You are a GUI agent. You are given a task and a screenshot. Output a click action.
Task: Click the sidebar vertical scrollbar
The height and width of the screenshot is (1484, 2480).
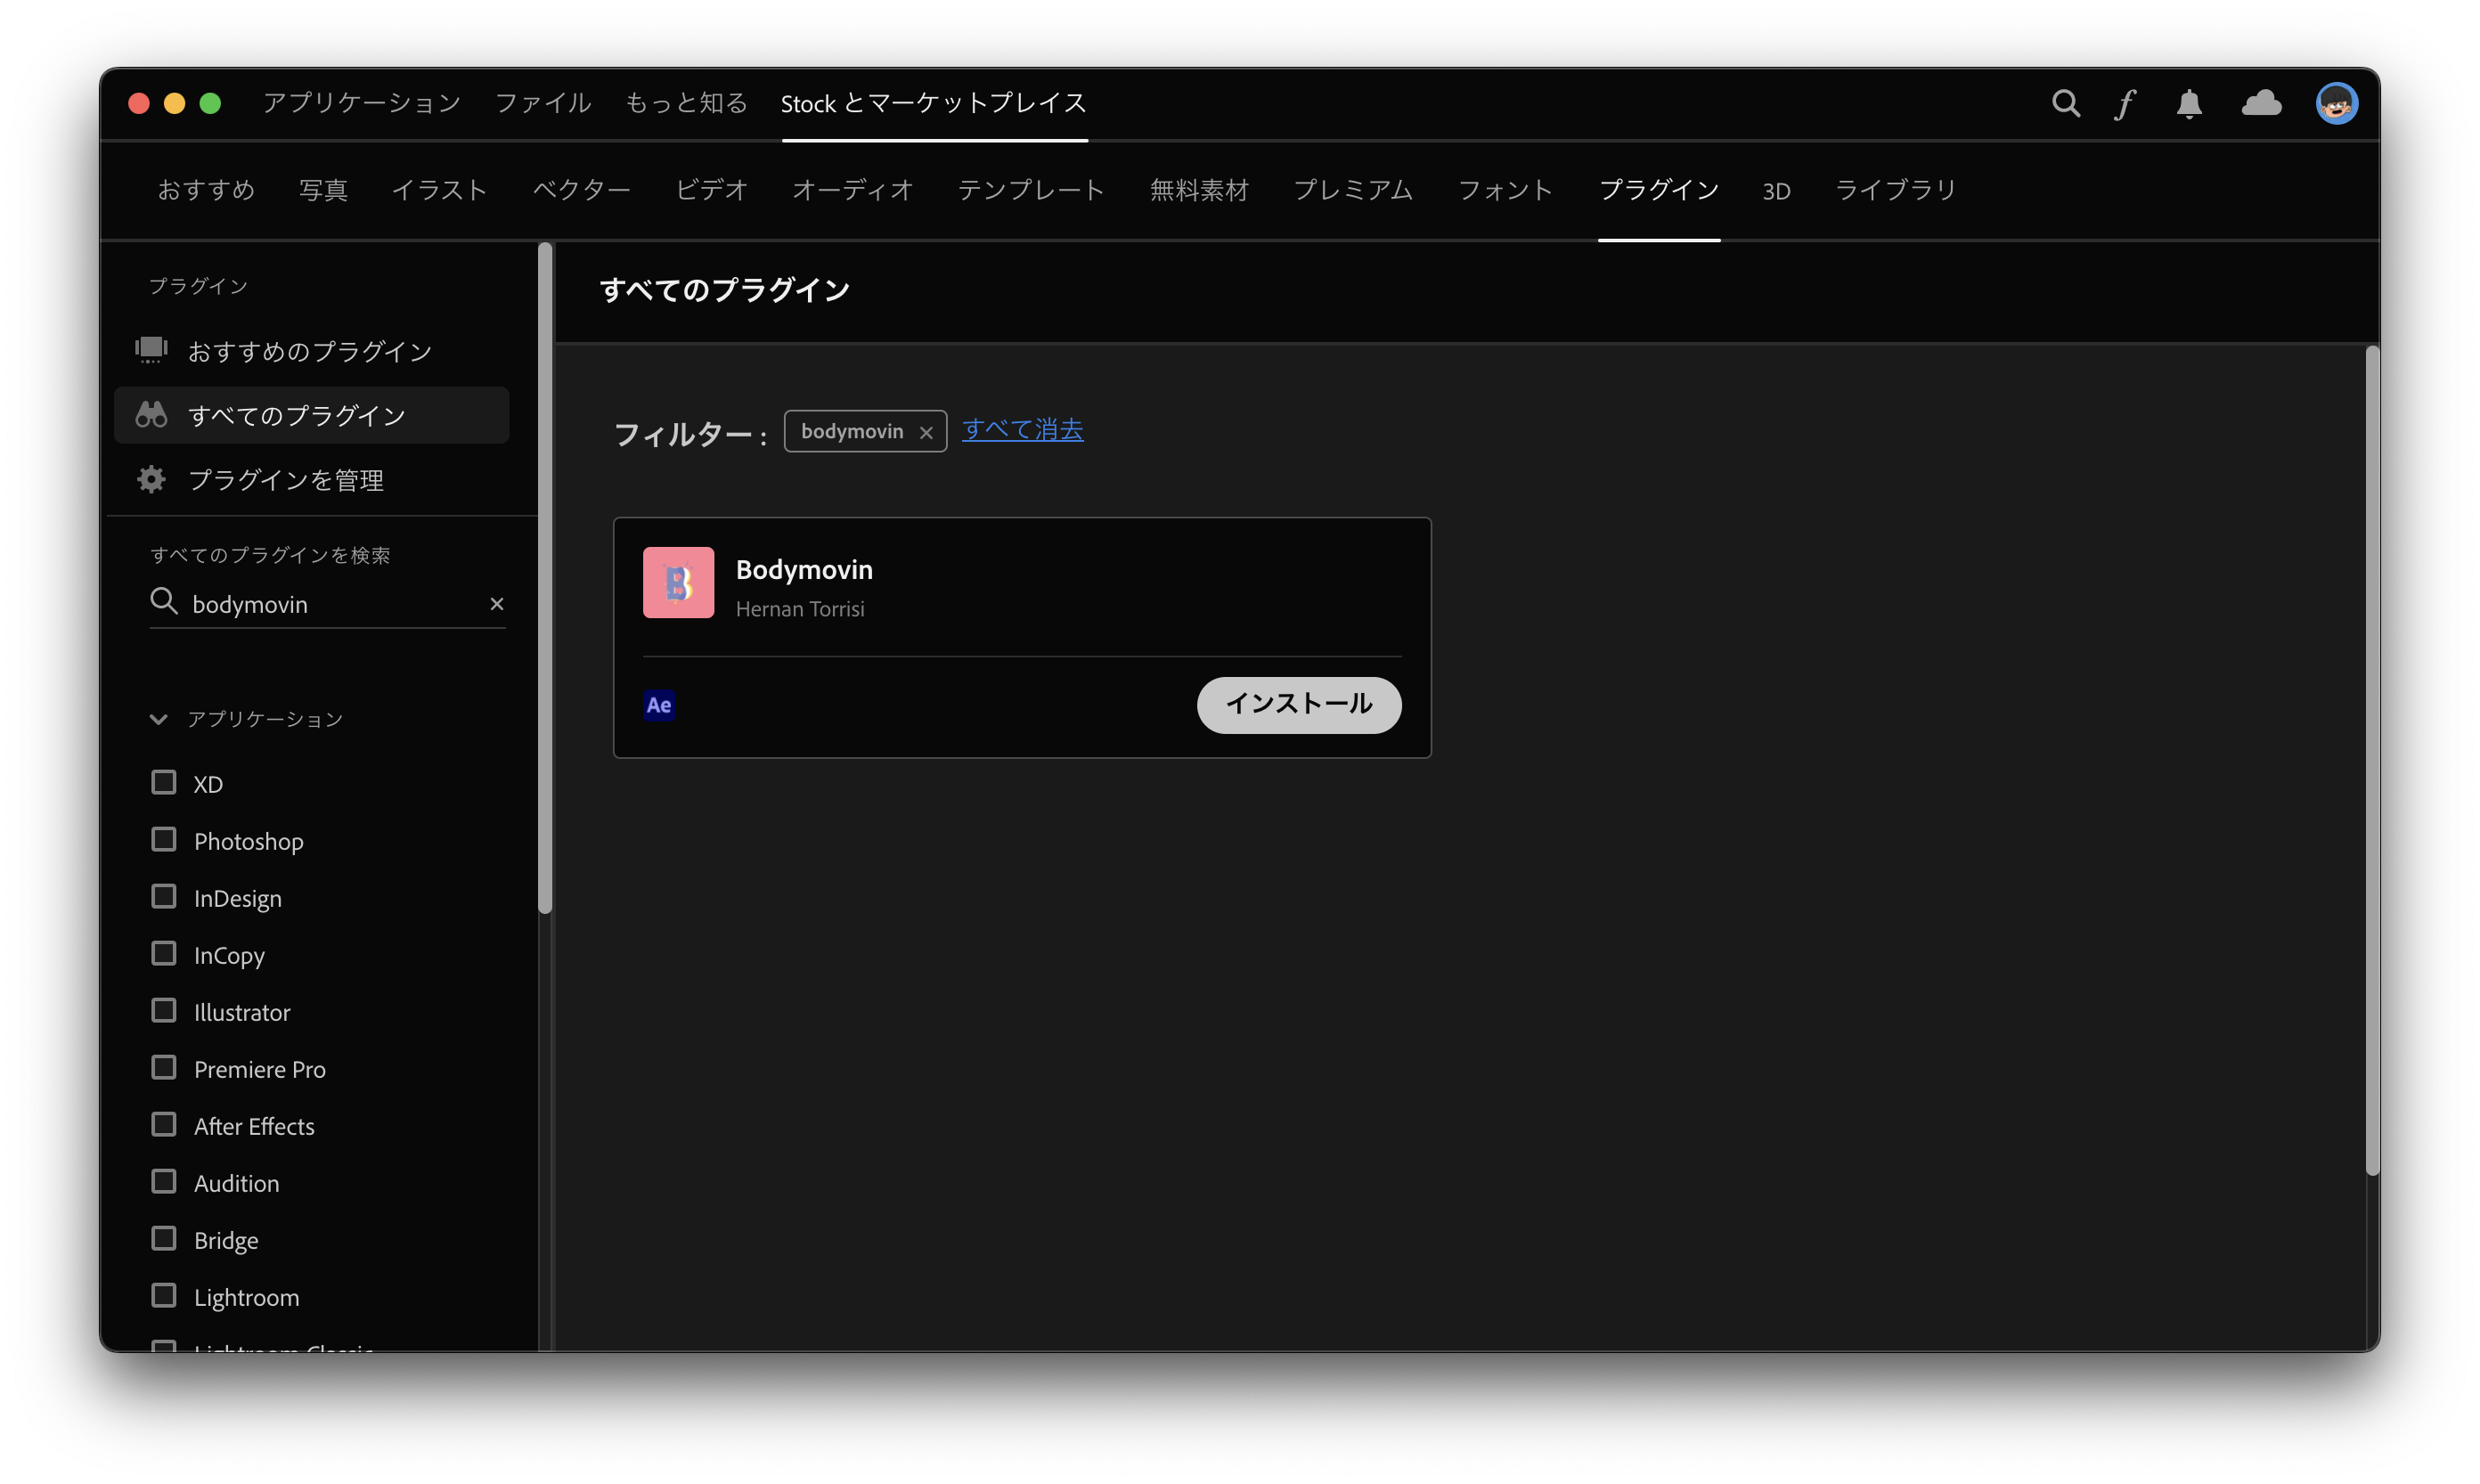coord(545,578)
